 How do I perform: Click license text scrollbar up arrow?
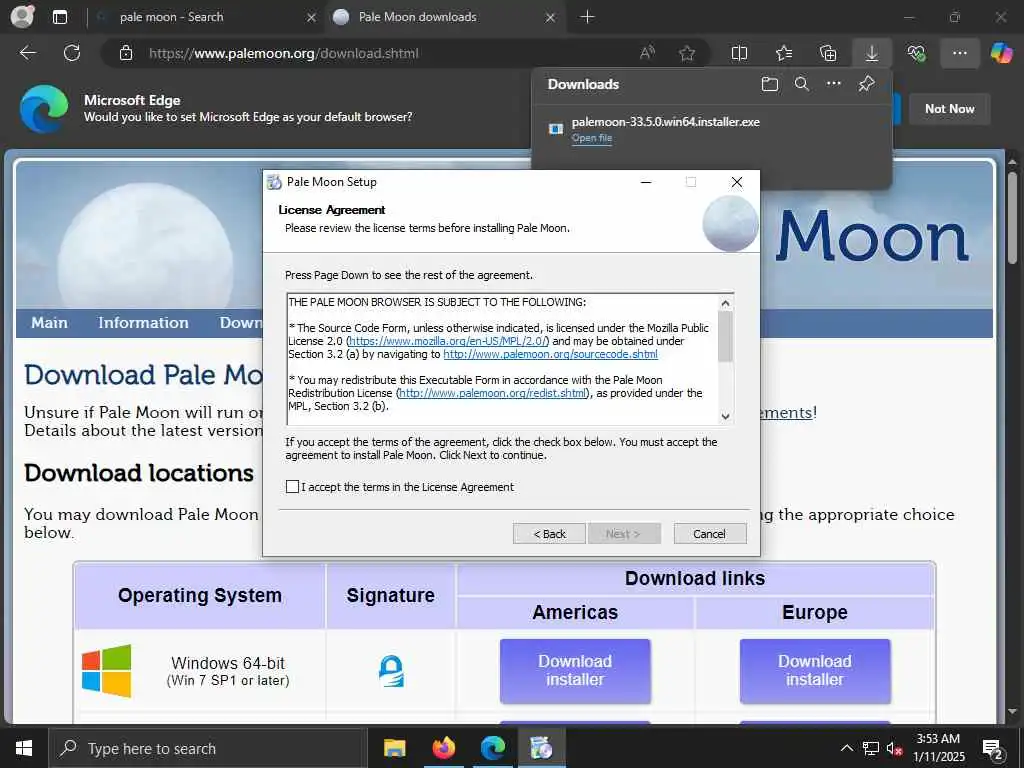(x=725, y=303)
